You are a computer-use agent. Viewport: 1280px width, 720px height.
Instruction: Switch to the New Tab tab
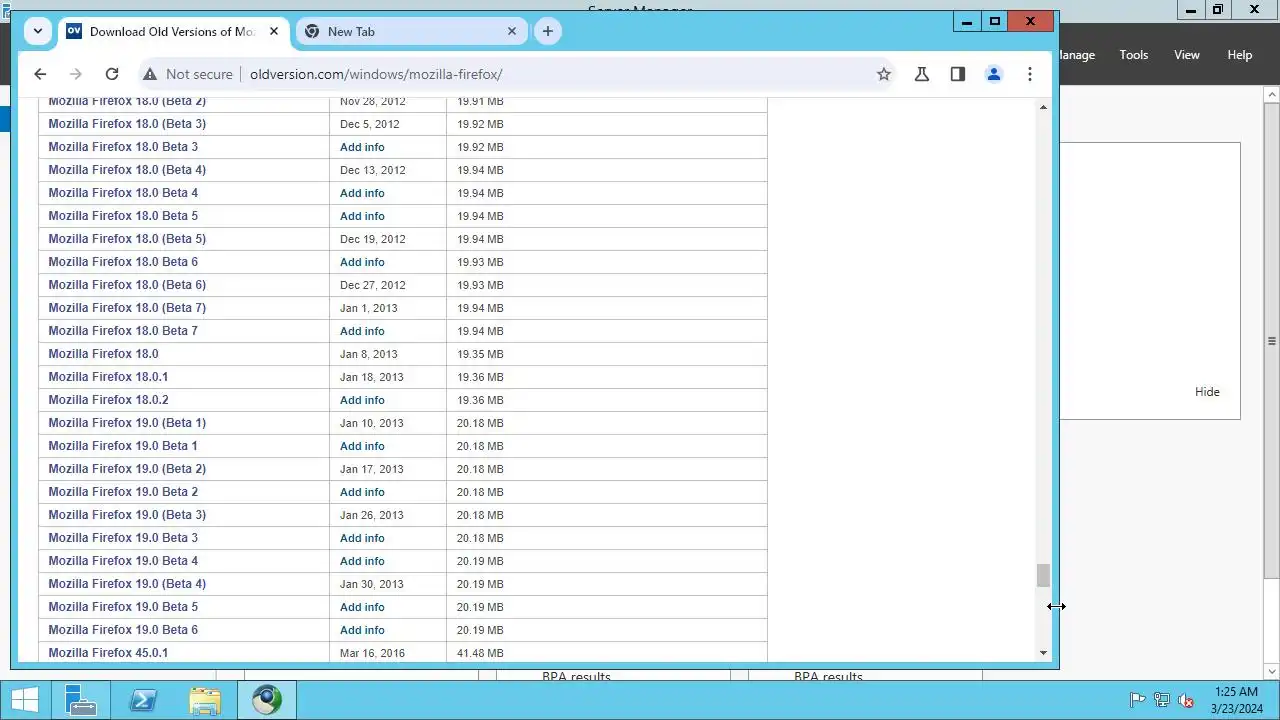pyautogui.click(x=410, y=31)
